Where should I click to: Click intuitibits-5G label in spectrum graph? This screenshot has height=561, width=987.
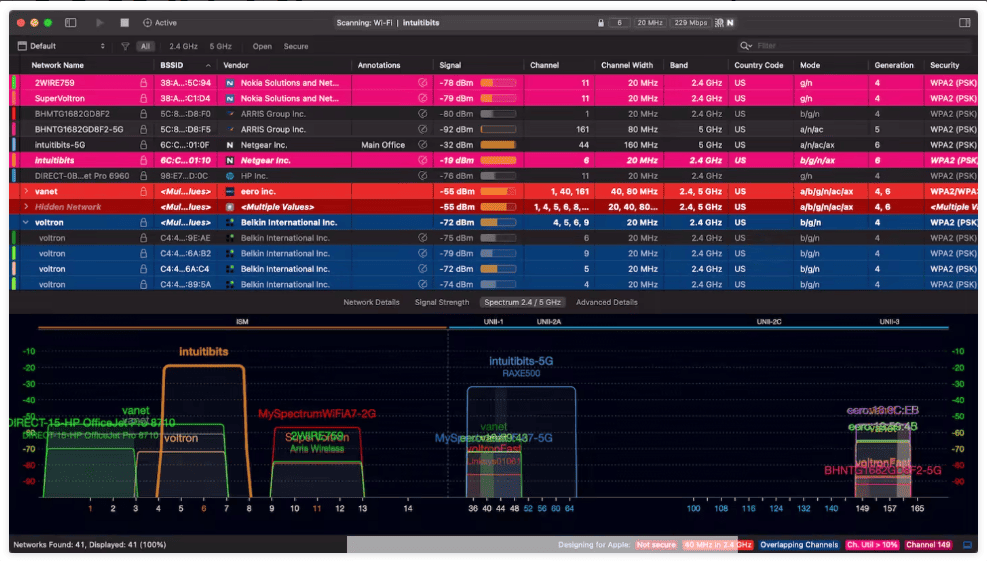(521, 361)
